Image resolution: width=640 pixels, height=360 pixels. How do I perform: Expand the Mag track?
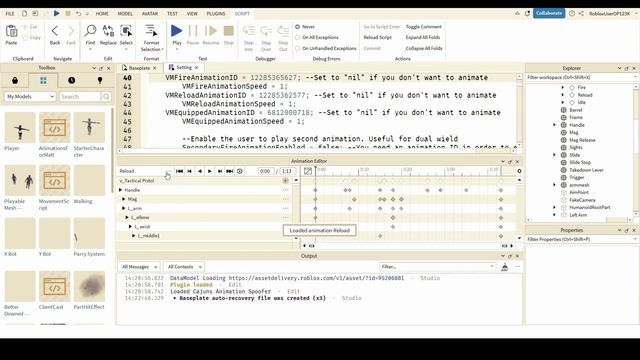pos(124,199)
